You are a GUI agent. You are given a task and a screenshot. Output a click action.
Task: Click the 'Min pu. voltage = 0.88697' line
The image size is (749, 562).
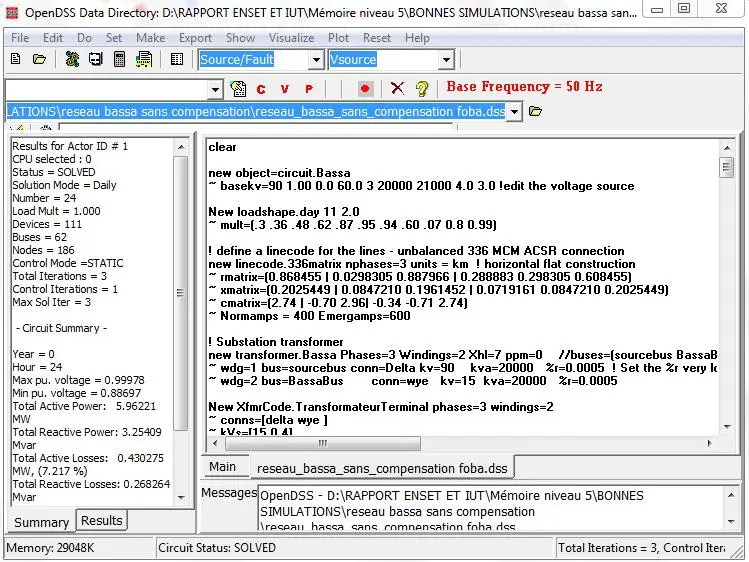(77, 393)
